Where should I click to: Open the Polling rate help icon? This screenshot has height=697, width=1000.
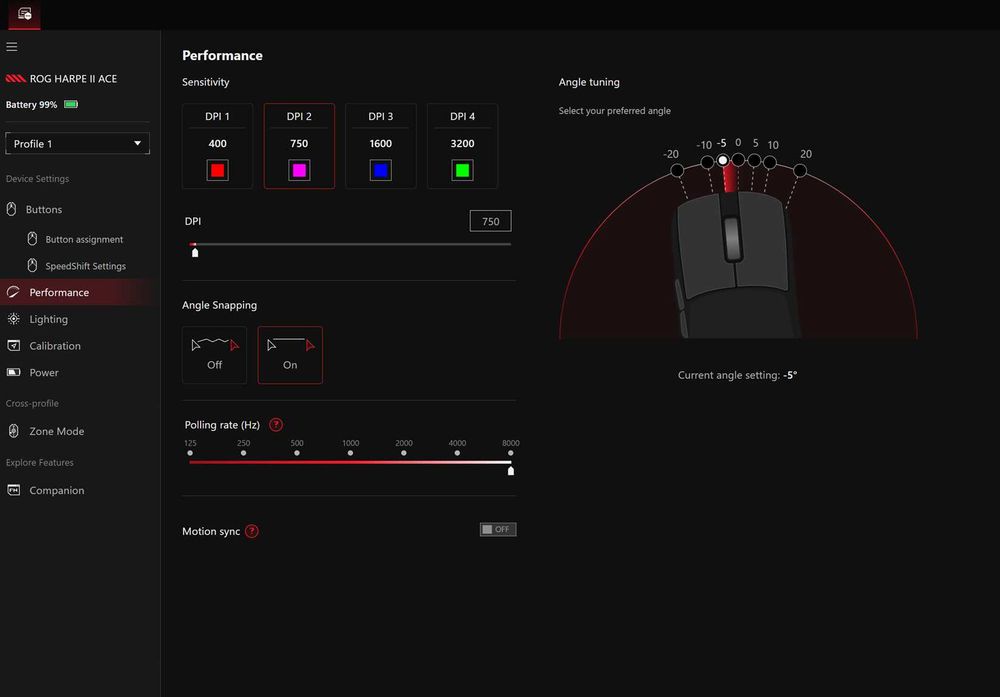point(276,425)
